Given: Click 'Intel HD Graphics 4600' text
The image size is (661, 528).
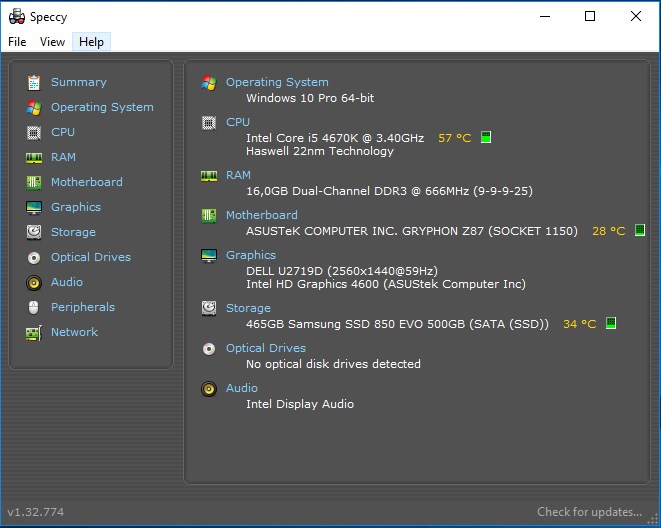Looking at the screenshot, I should (x=312, y=284).
